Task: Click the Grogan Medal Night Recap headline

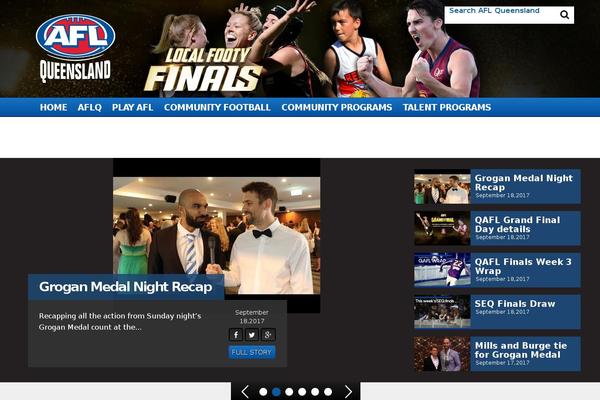Action: (x=126, y=287)
